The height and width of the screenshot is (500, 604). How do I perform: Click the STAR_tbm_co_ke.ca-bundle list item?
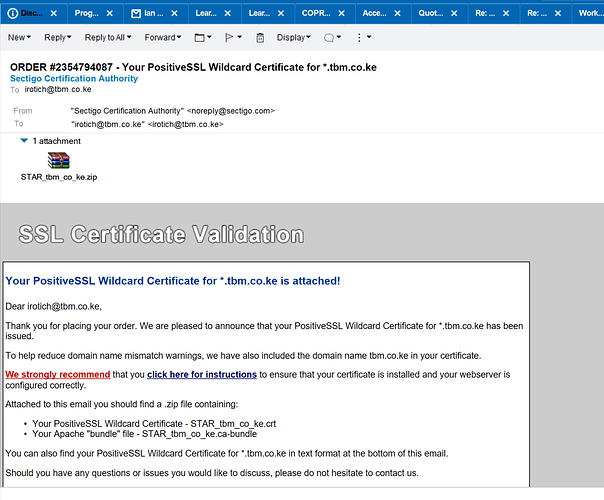pos(144,434)
